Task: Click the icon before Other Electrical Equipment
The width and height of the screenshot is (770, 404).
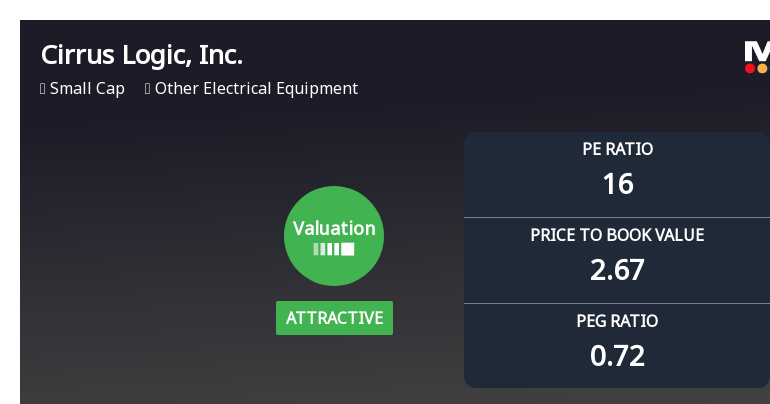Action: tap(148, 89)
